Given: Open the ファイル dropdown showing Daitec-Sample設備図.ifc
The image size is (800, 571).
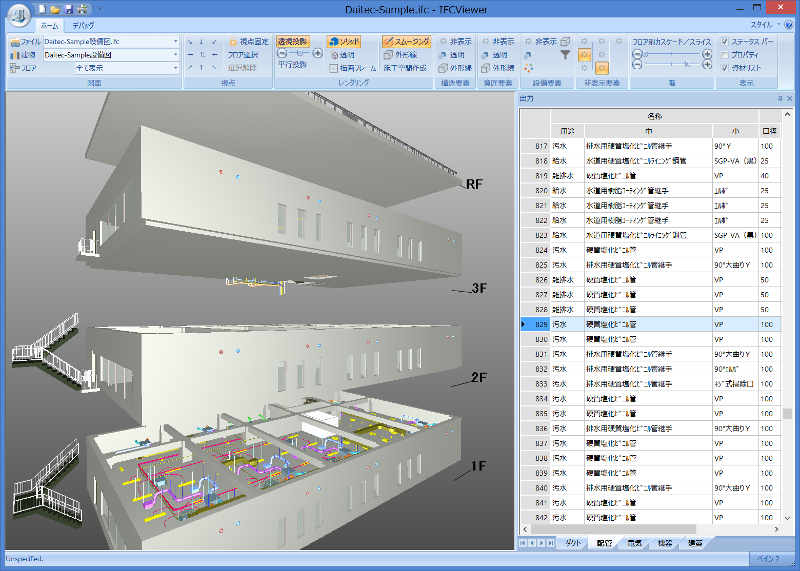Looking at the screenshot, I should [x=176, y=42].
